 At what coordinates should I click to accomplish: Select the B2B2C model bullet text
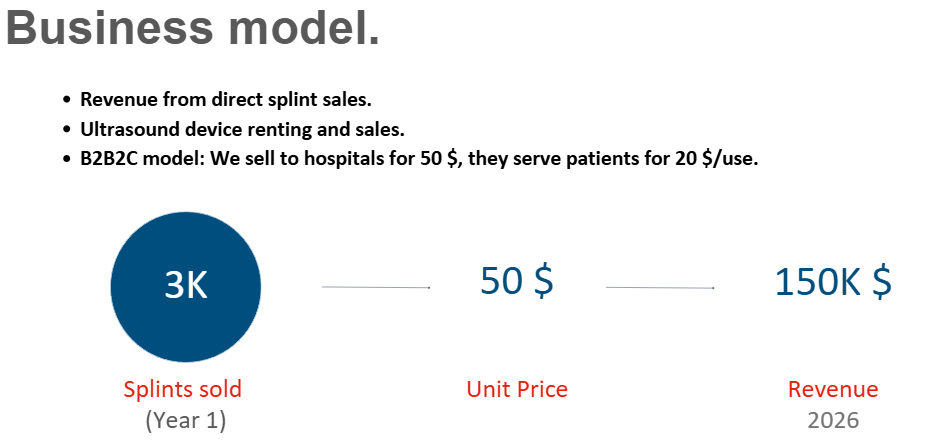(x=419, y=159)
